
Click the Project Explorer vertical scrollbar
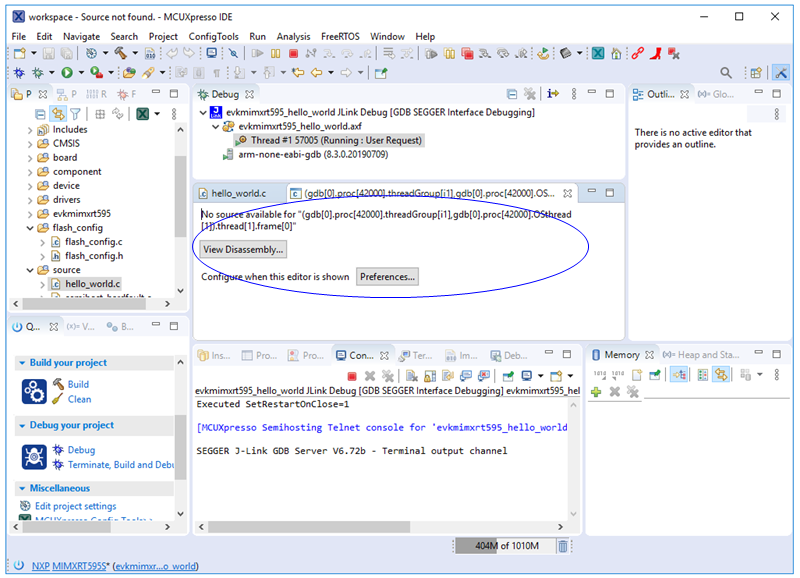click(x=180, y=196)
